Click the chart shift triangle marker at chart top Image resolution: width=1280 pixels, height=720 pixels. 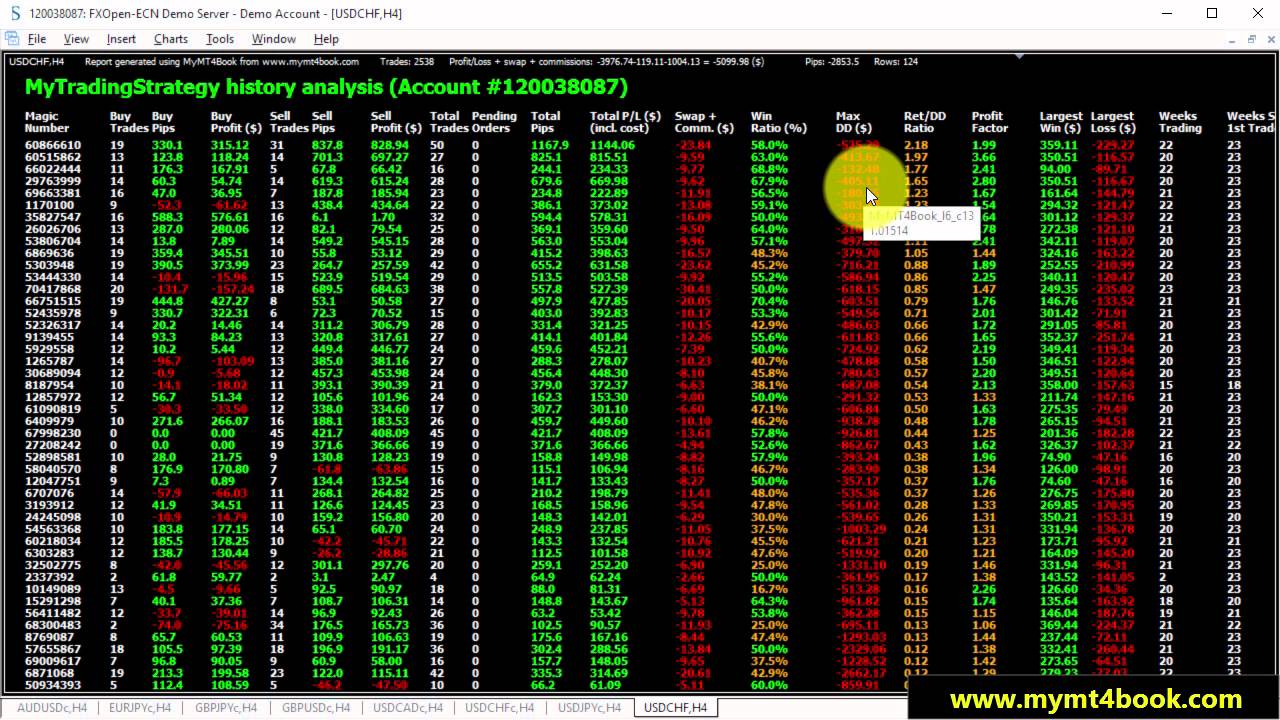pos(1018,57)
